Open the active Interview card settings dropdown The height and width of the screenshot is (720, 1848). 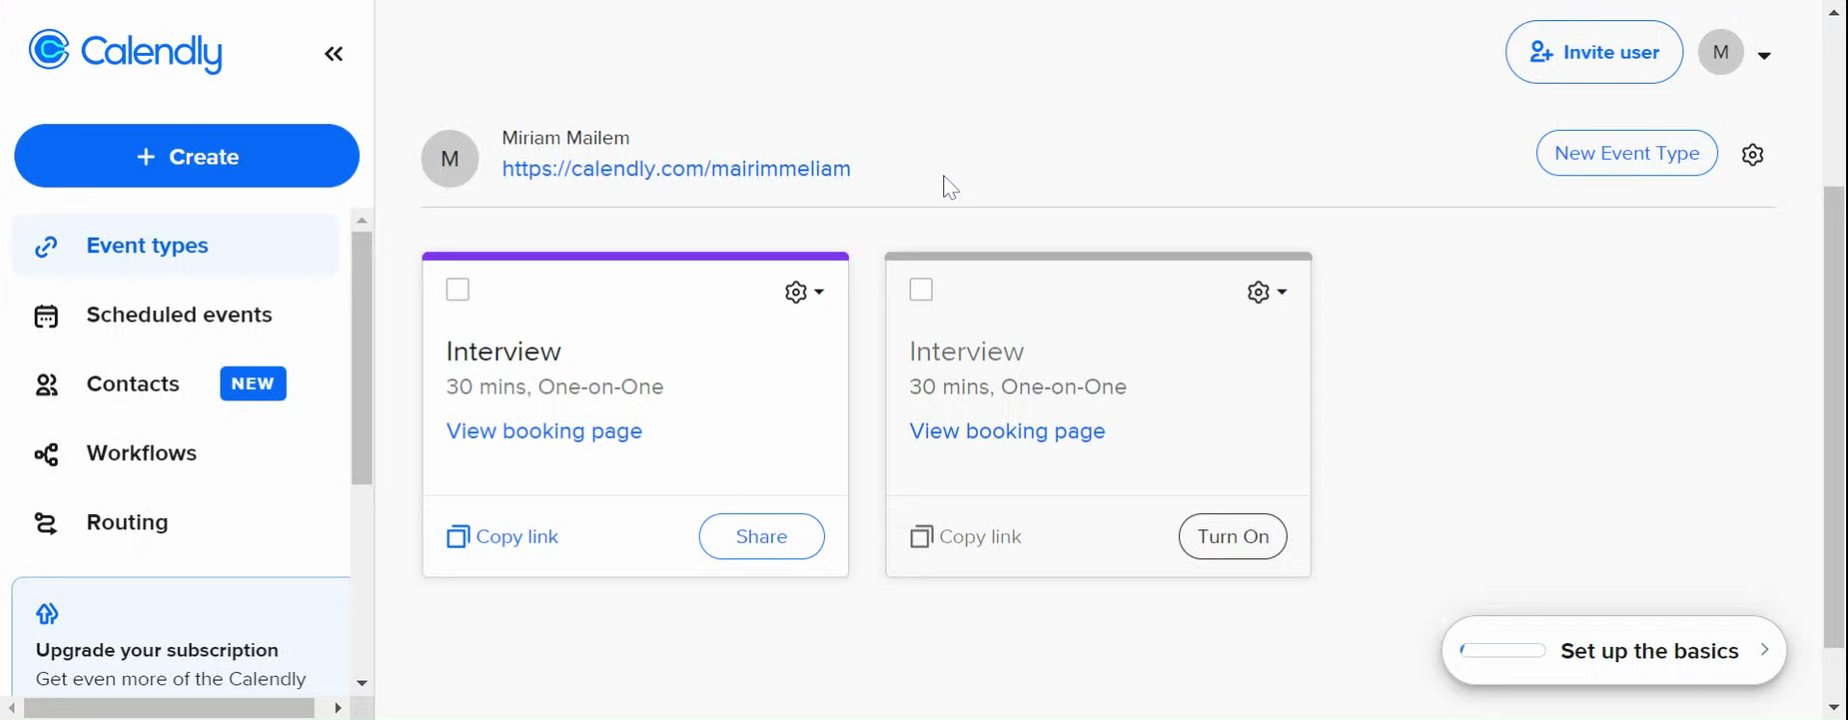click(804, 292)
